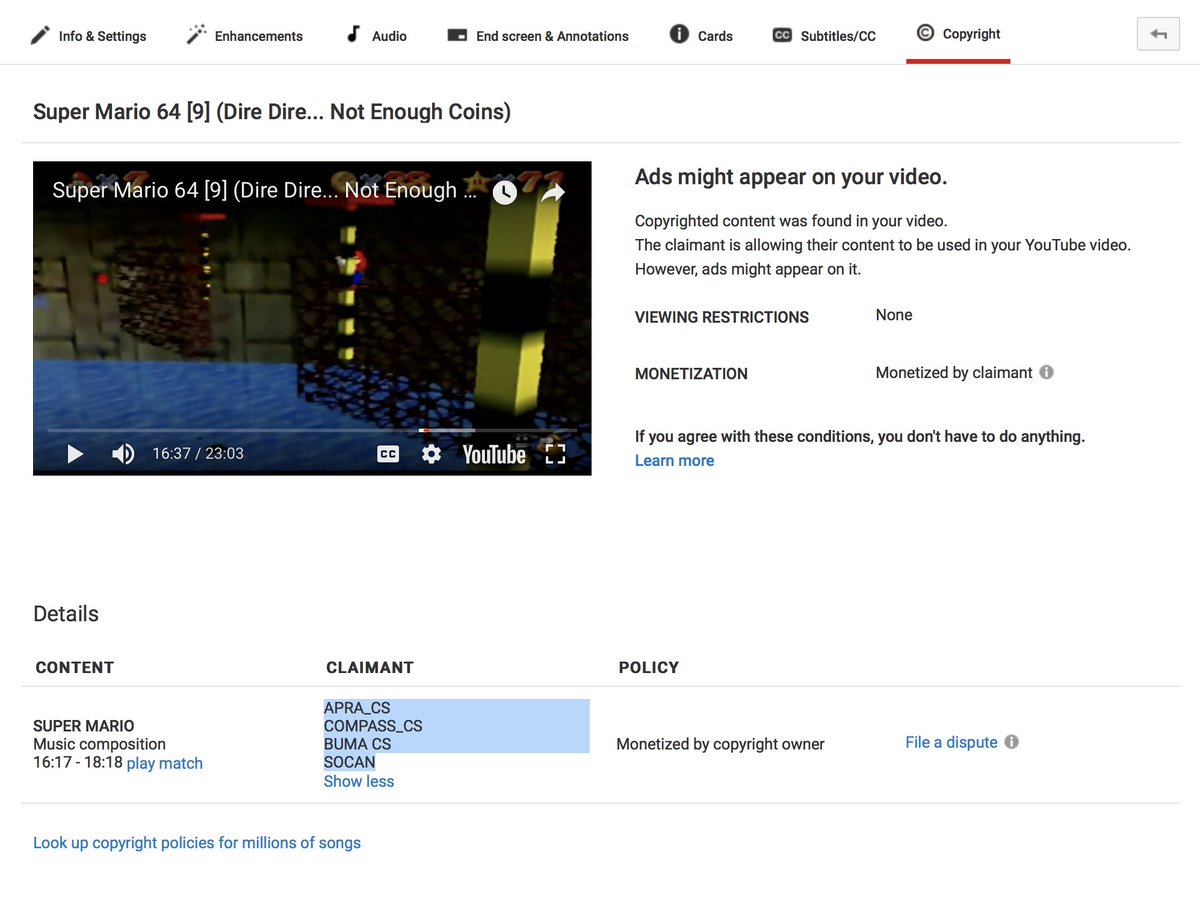Screen dimensions: 1200x897
Task: Click the CC Subtitles tab icon
Action: tap(782, 35)
